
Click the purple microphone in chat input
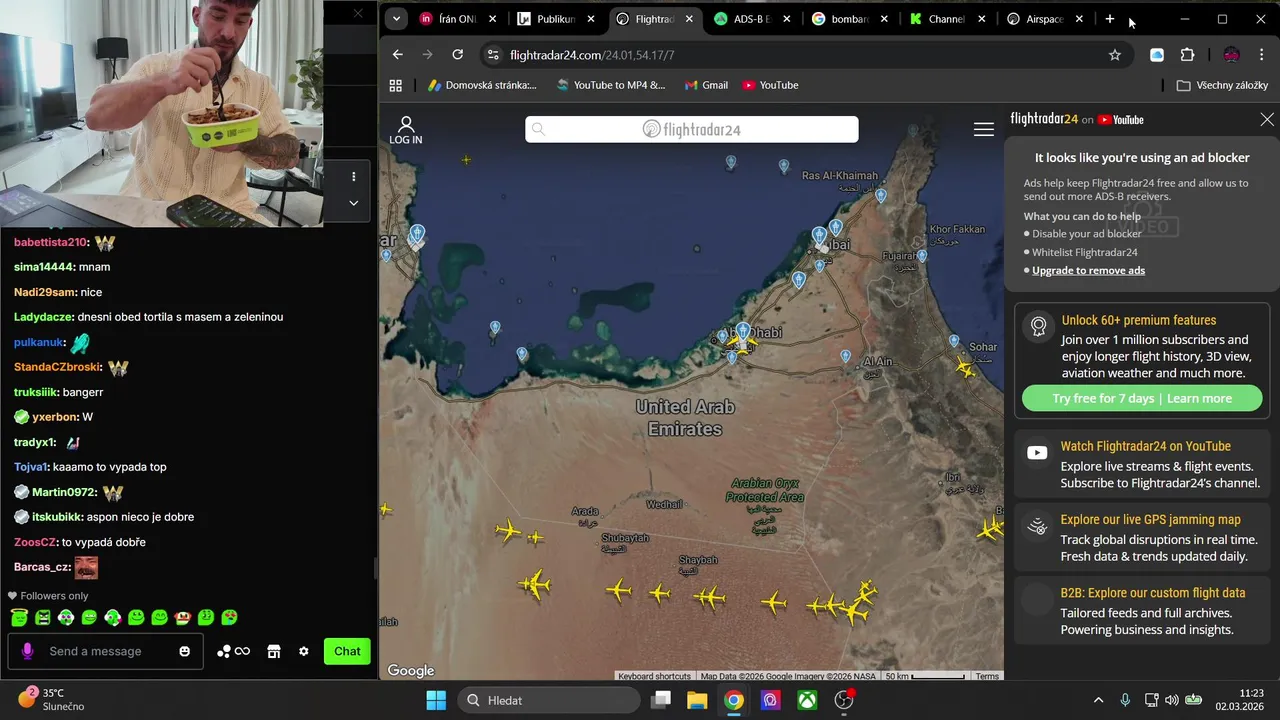coord(27,651)
